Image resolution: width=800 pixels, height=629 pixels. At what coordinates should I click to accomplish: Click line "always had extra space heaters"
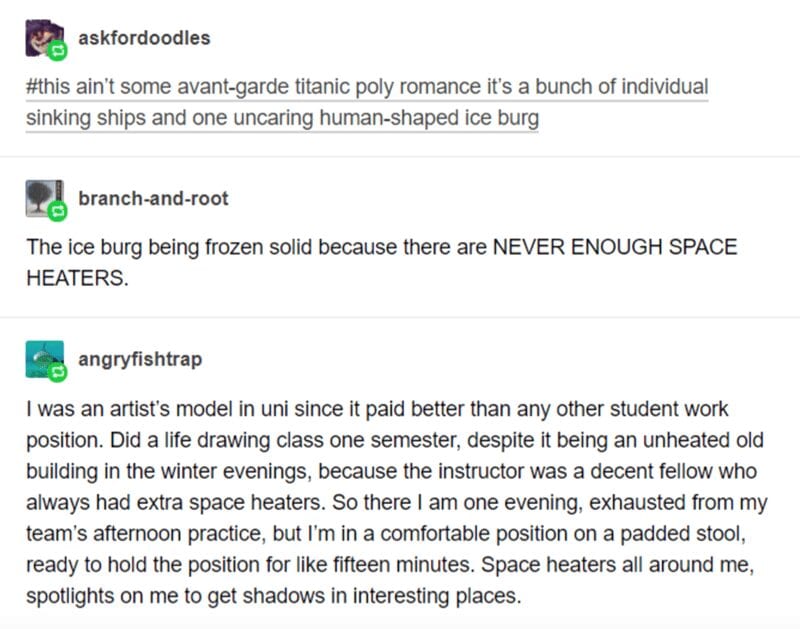click(x=396, y=502)
